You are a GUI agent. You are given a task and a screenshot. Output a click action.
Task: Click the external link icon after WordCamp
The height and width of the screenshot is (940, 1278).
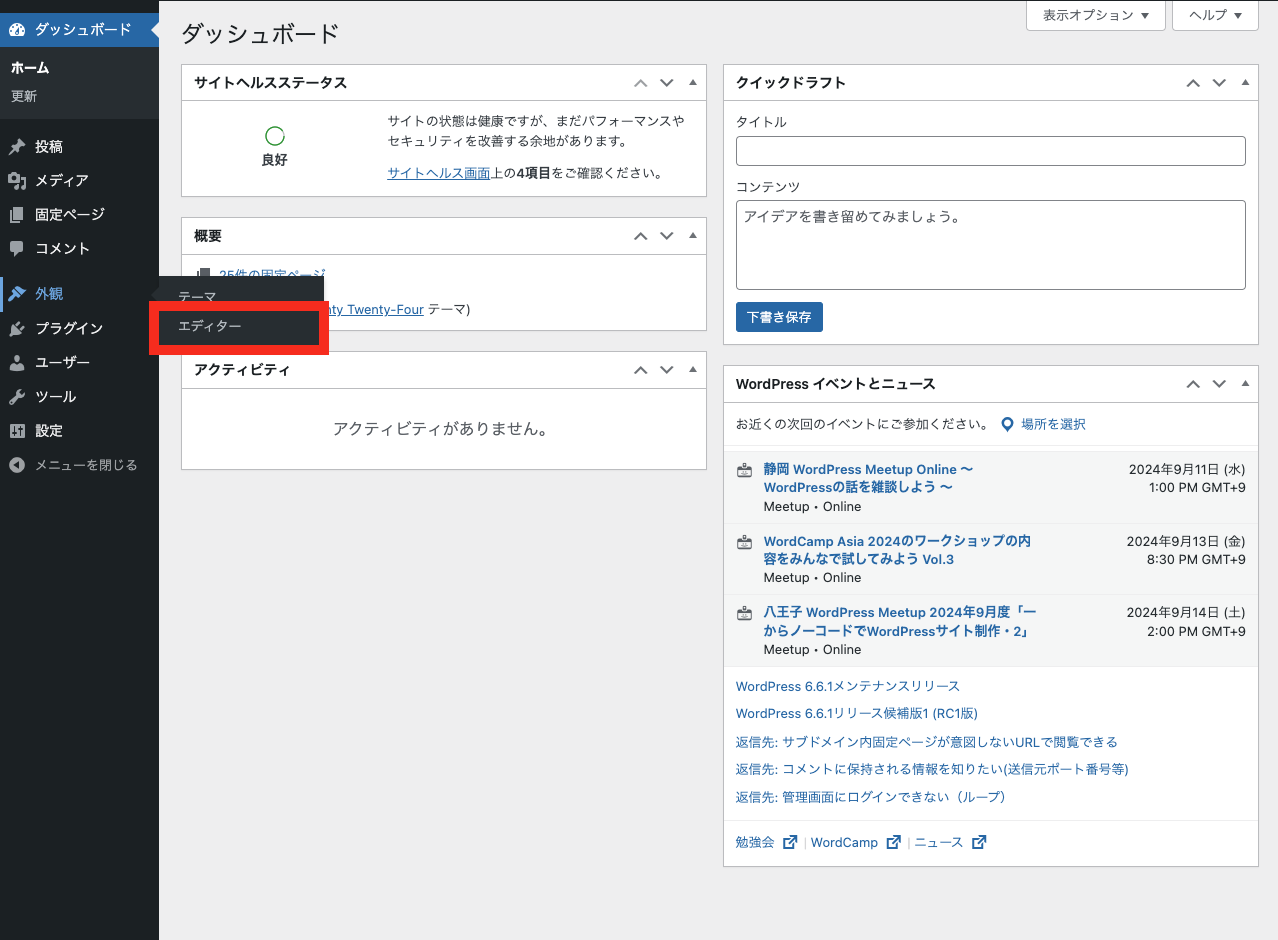click(x=894, y=842)
